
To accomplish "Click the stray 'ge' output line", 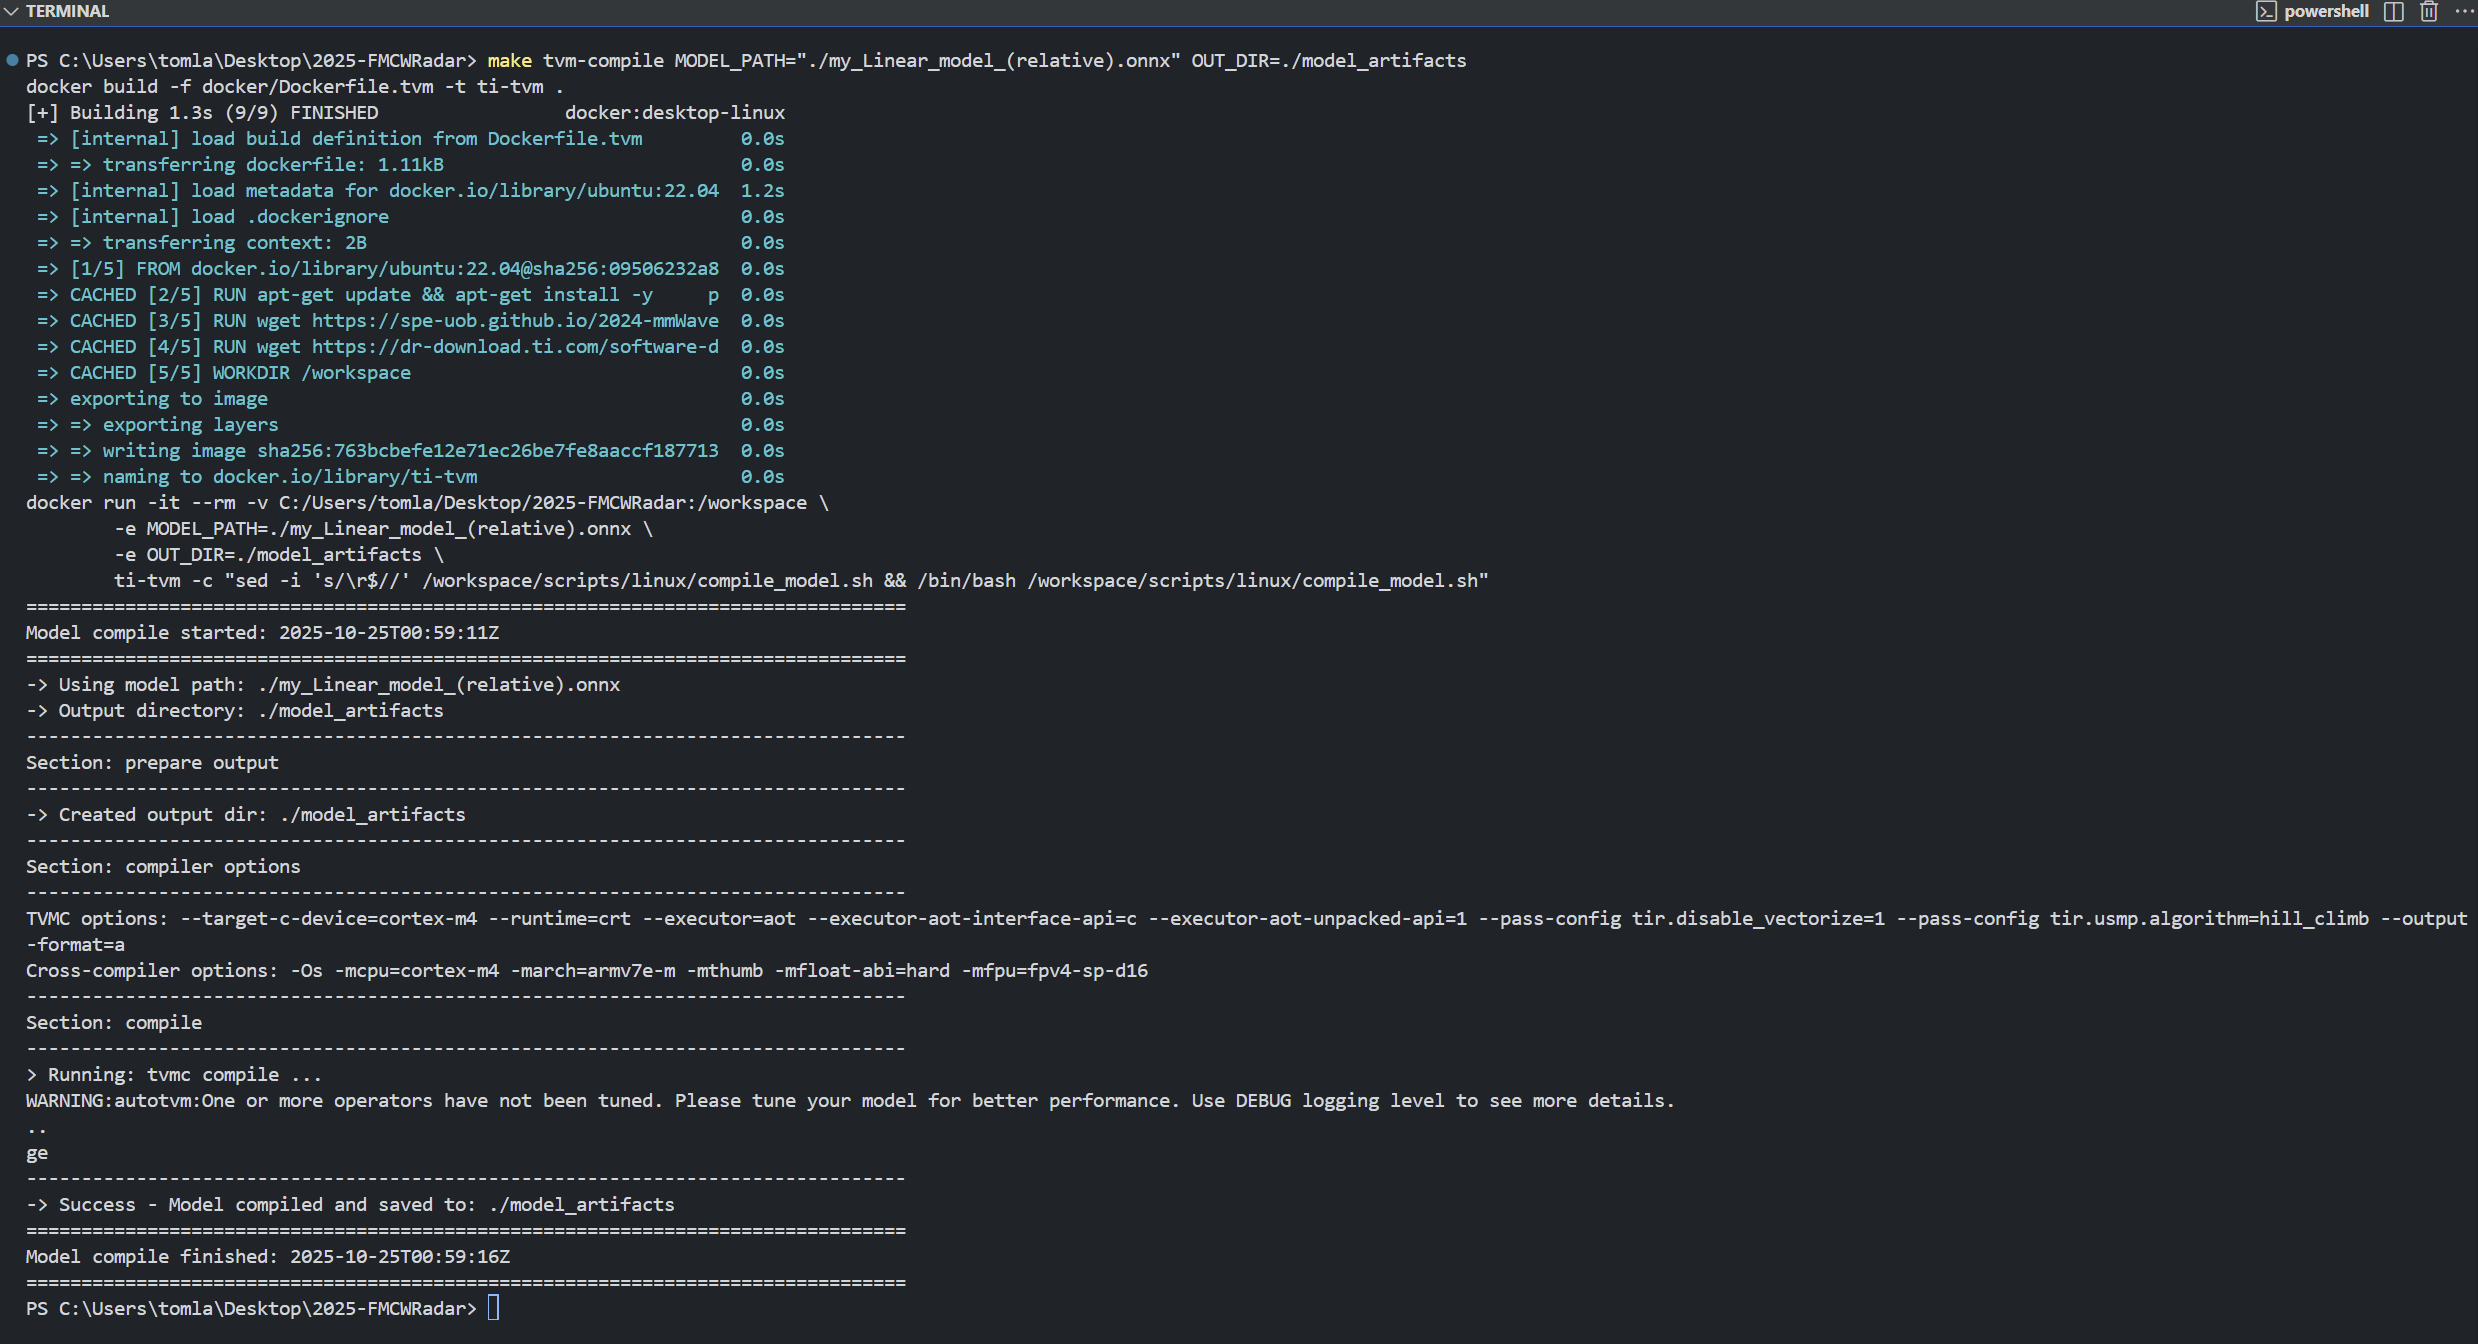I will tap(37, 1152).
